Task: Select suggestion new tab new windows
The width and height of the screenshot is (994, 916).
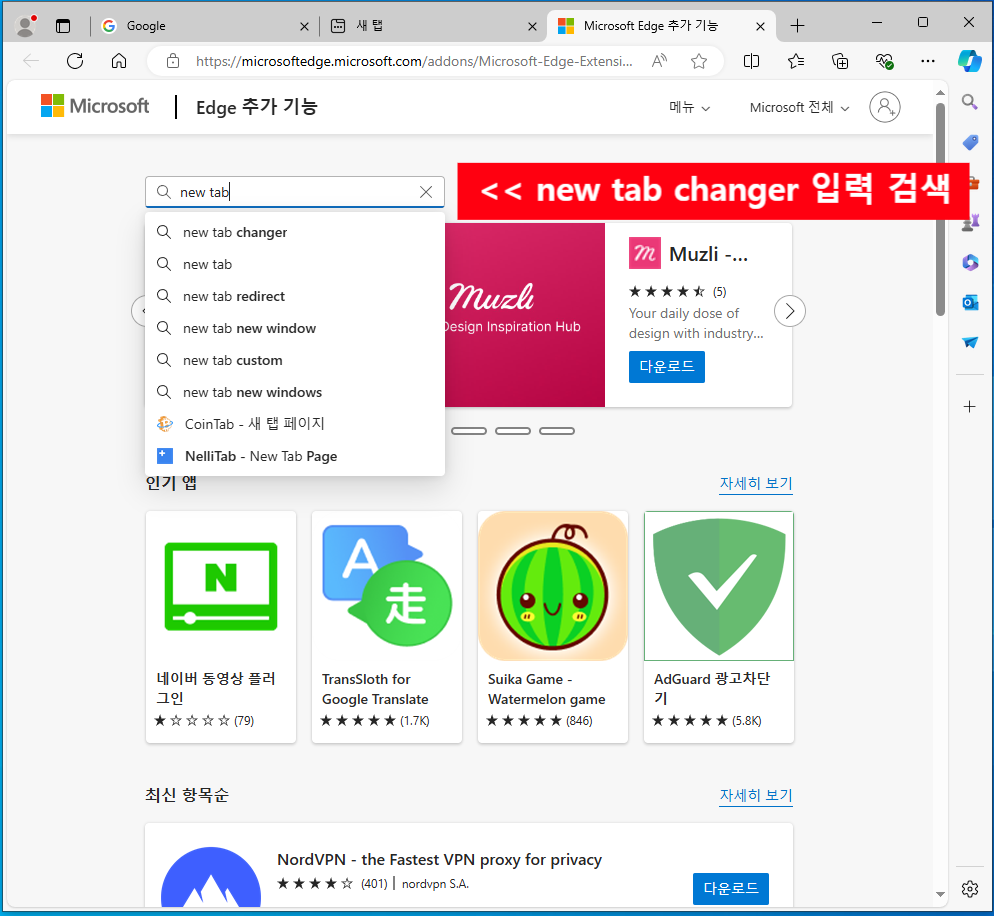Action: coord(295,392)
